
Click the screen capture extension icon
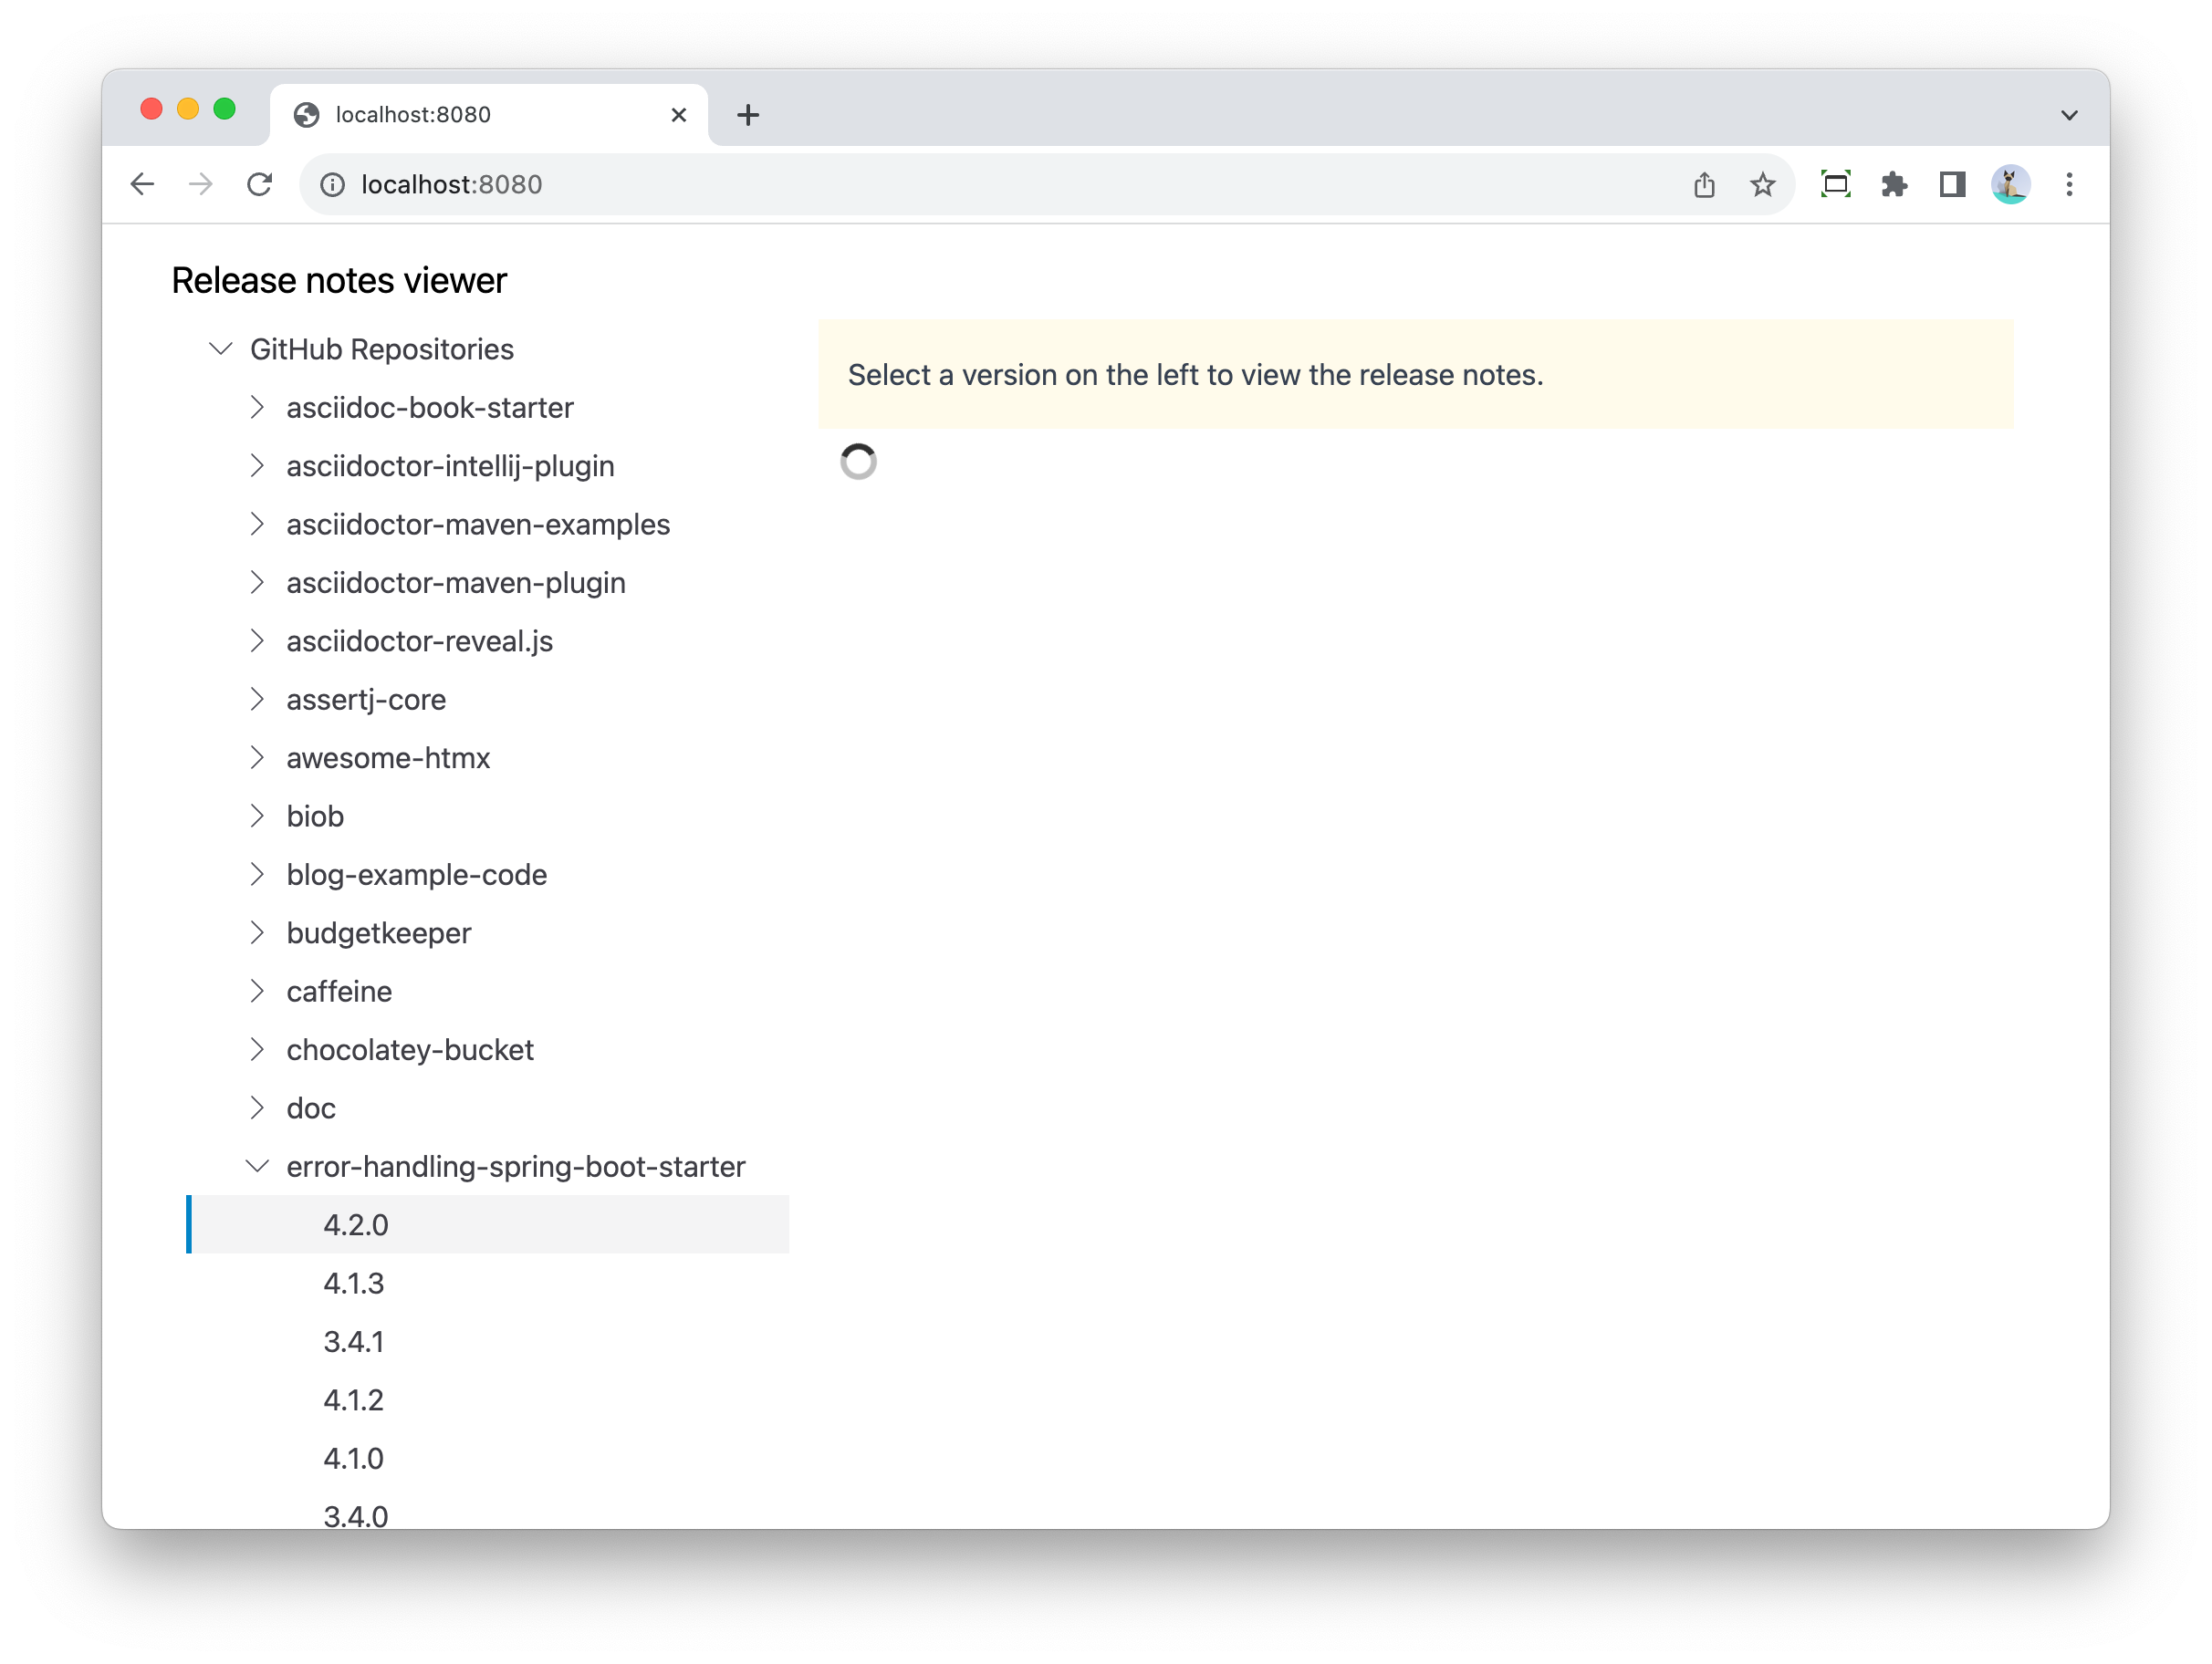click(x=1836, y=184)
